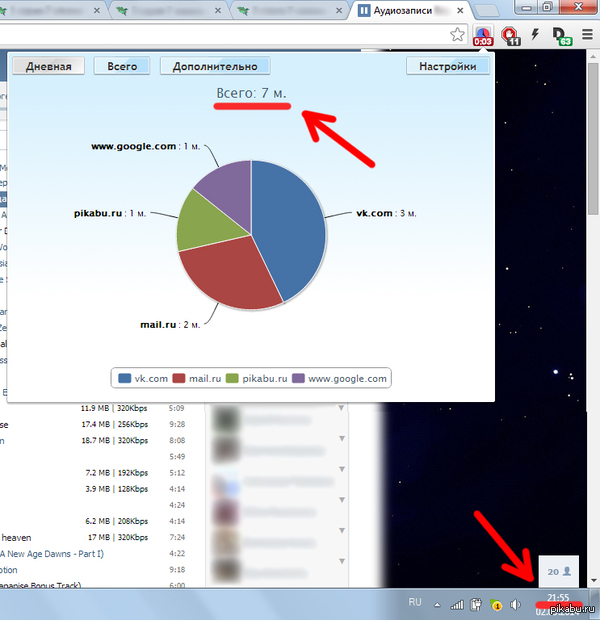Viewport: 600px width, 620px height.
Task: Open the D extension icon with badge 63
Action: [x=562, y=36]
